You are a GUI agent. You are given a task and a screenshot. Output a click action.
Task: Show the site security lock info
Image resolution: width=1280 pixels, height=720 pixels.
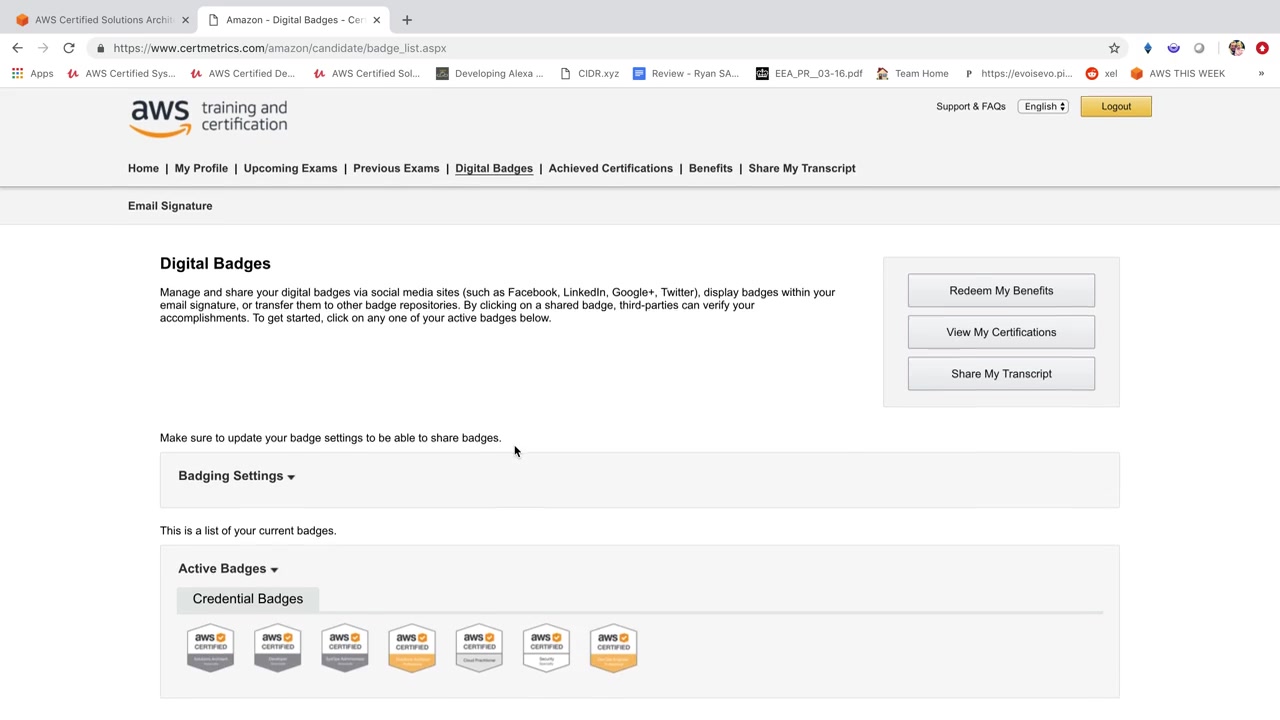(100, 48)
